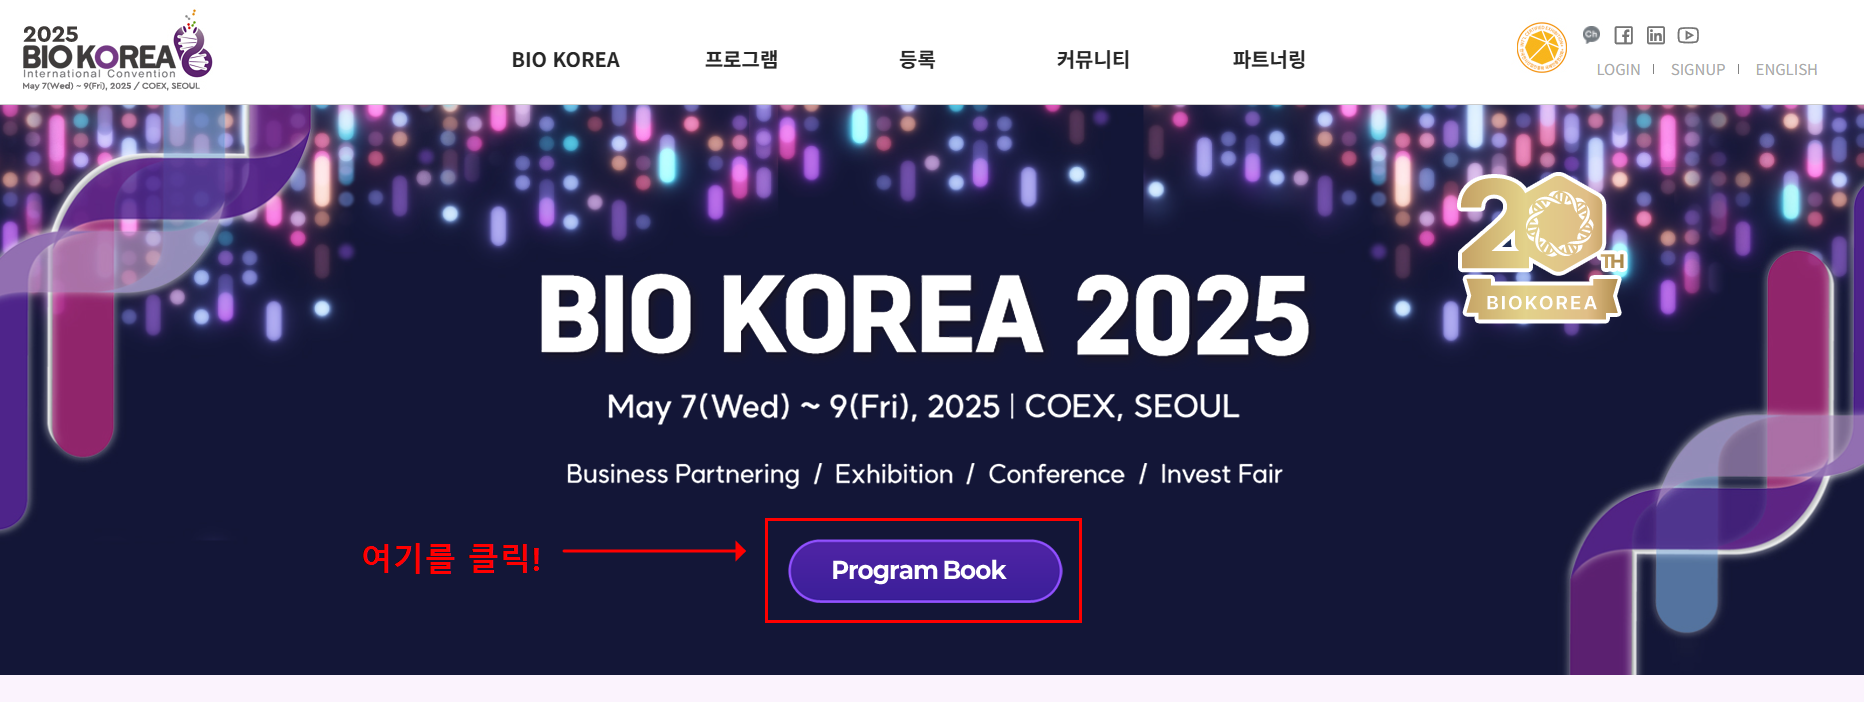Switch language by clicking ENGLISH
This screenshot has width=1864, height=702.
pos(1787,69)
